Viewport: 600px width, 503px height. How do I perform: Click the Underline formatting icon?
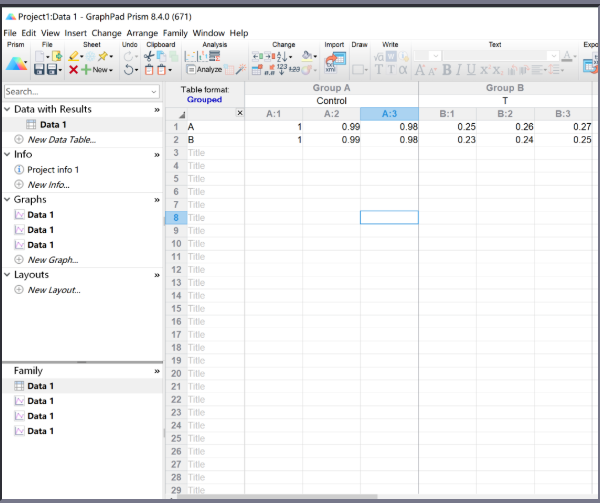click(x=471, y=70)
